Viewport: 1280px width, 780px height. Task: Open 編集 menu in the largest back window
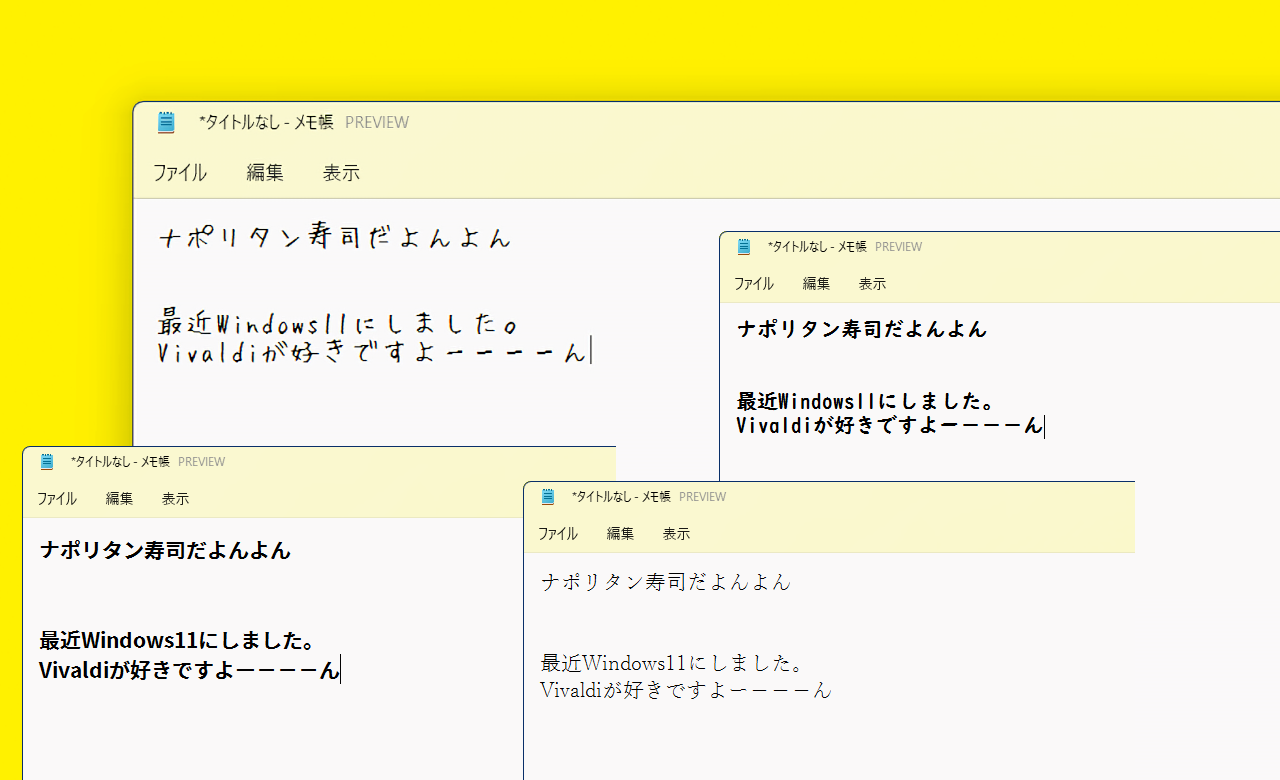(265, 173)
